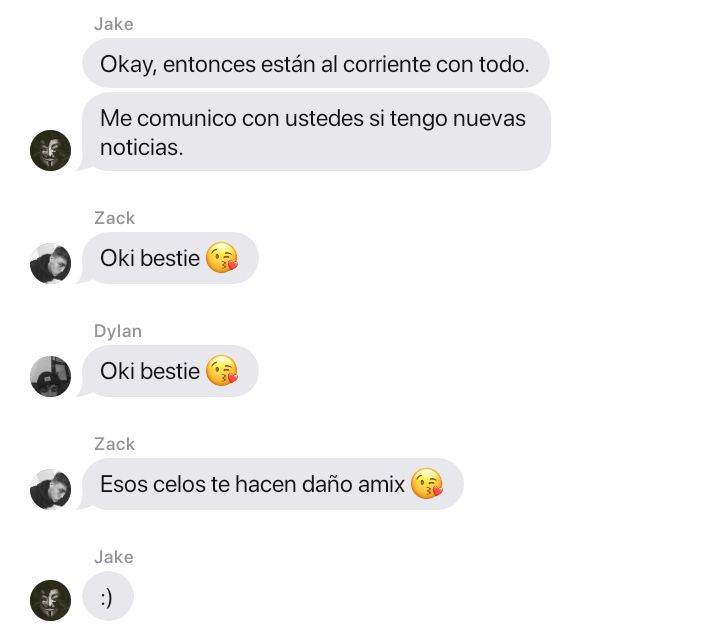The image size is (720, 631).
Task: Tap Zack's avatar next to his 'Oki bestie' message
Action: coord(51,263)
